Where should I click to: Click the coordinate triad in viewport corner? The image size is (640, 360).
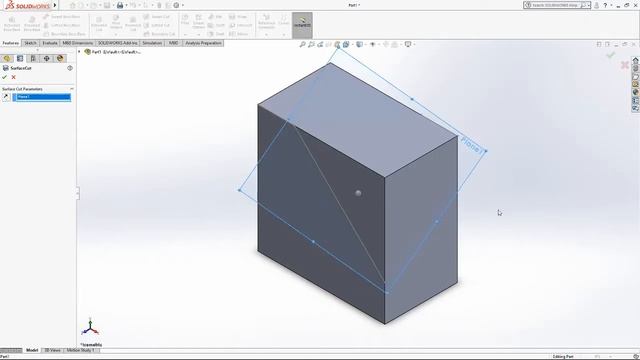90,327
